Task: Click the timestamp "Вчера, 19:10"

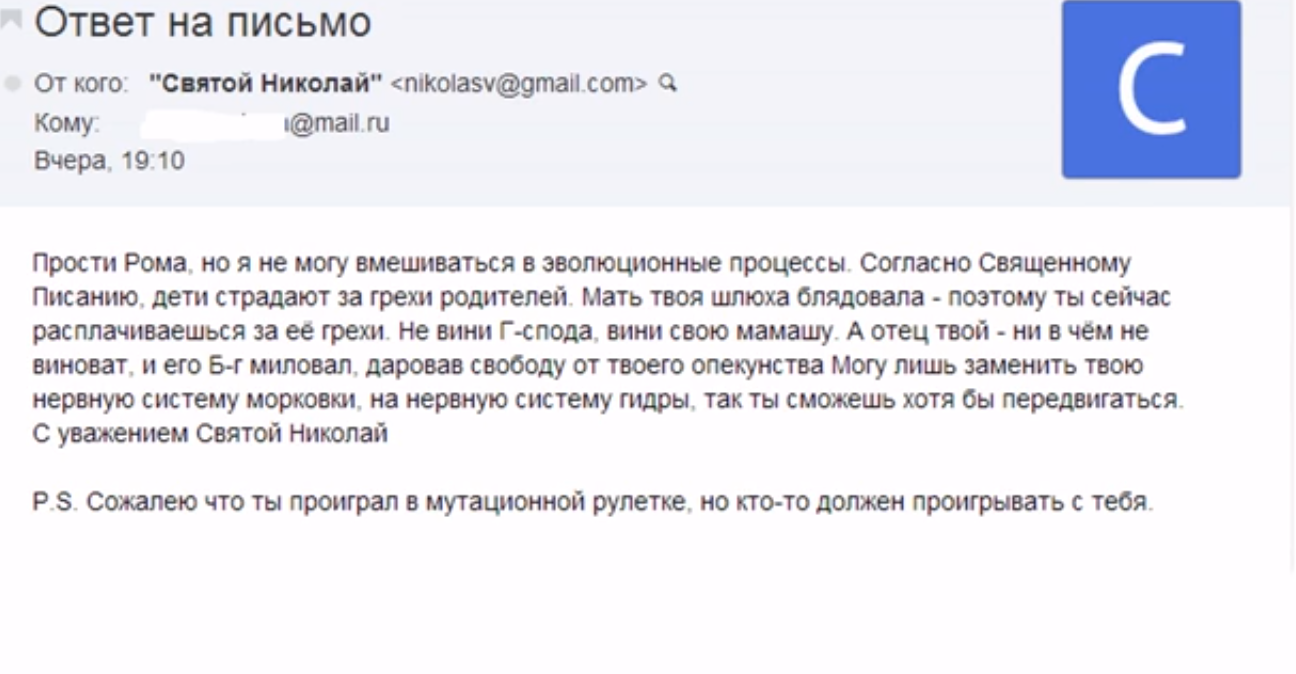Action: coord(109,160)
